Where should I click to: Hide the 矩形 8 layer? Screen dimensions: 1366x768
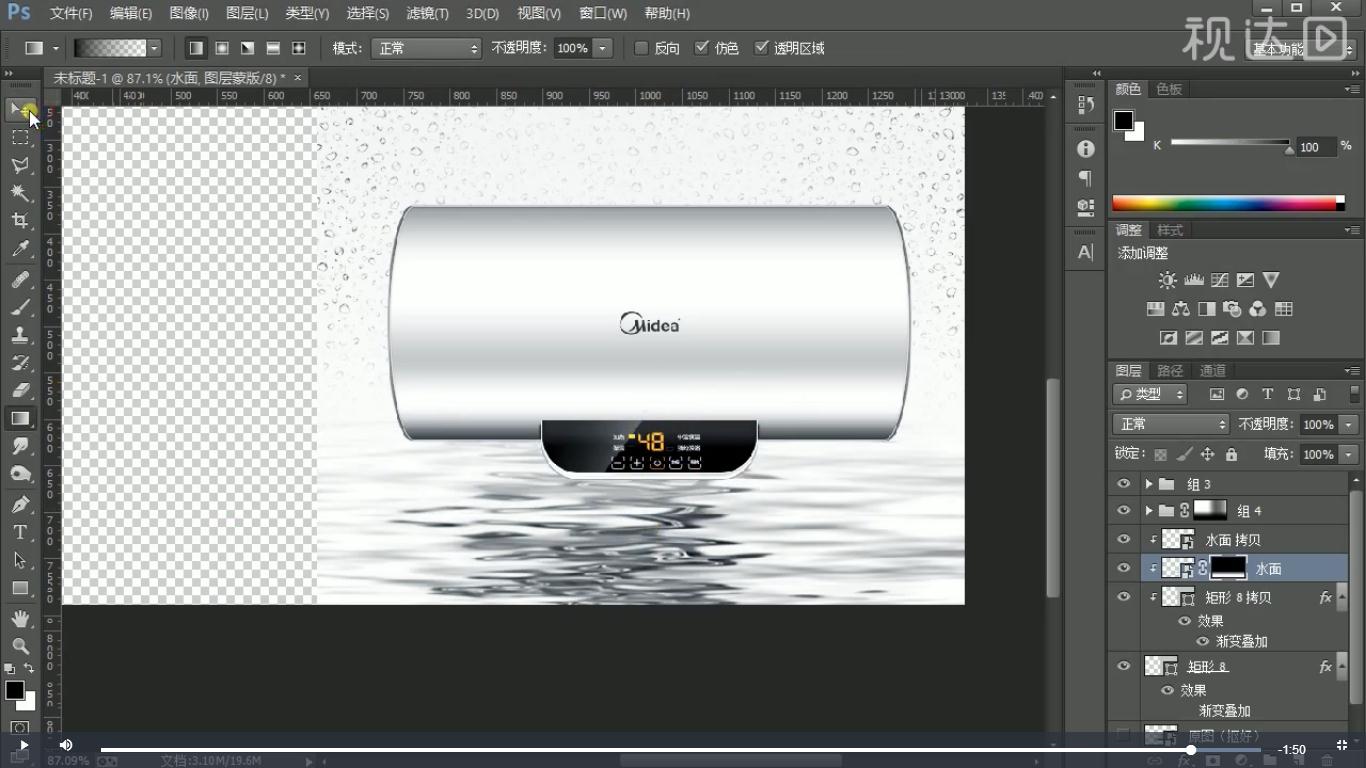1124,666
